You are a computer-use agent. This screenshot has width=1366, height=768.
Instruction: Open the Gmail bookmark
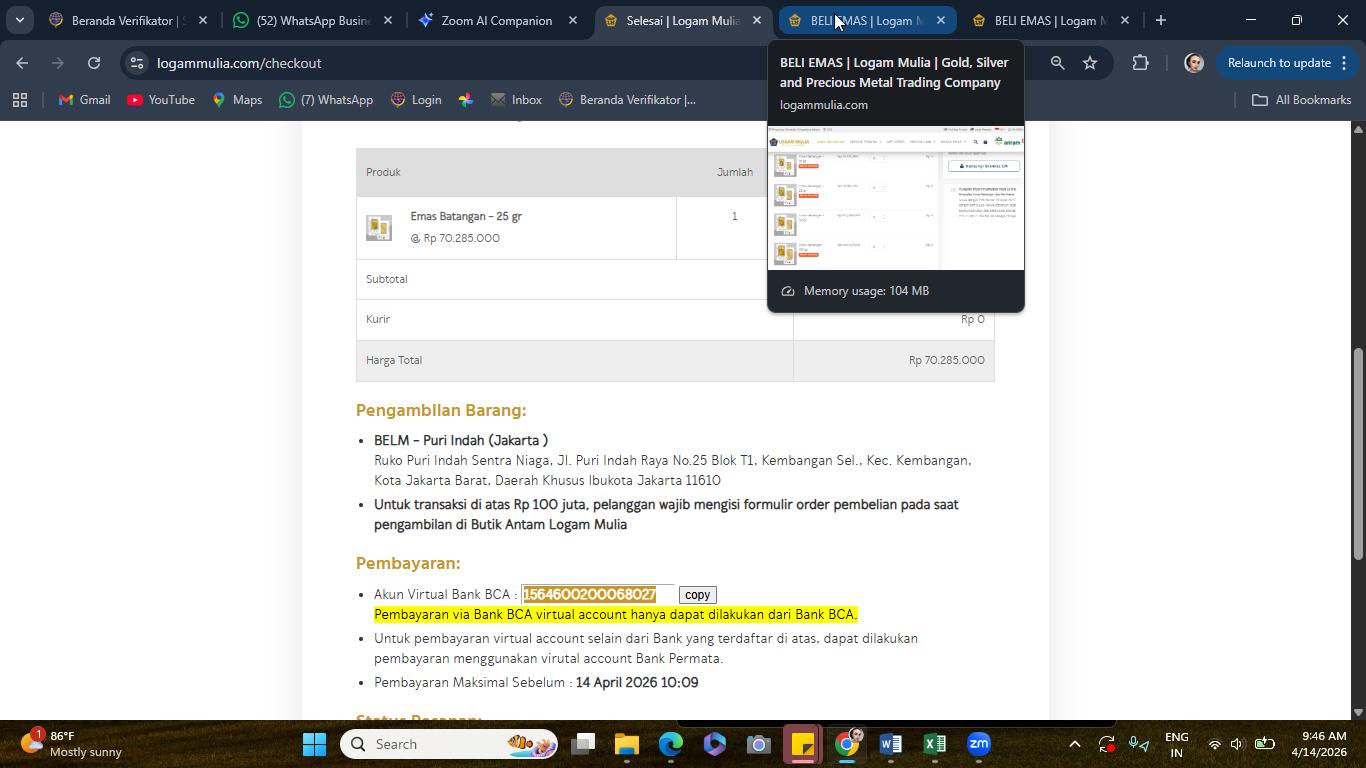click(x=84, y=100)
